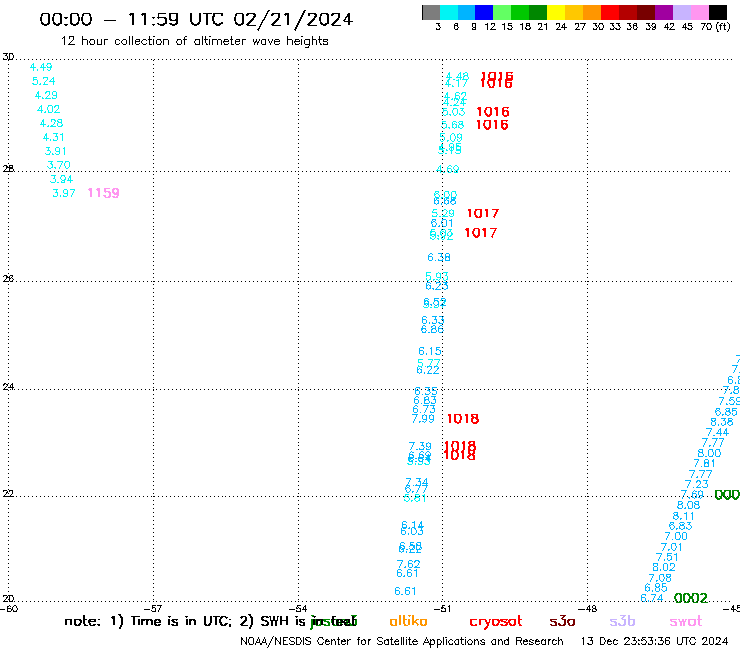Select the wave height 6.38
This screenshot has width=740, height=650.
[x=439, y=257]
